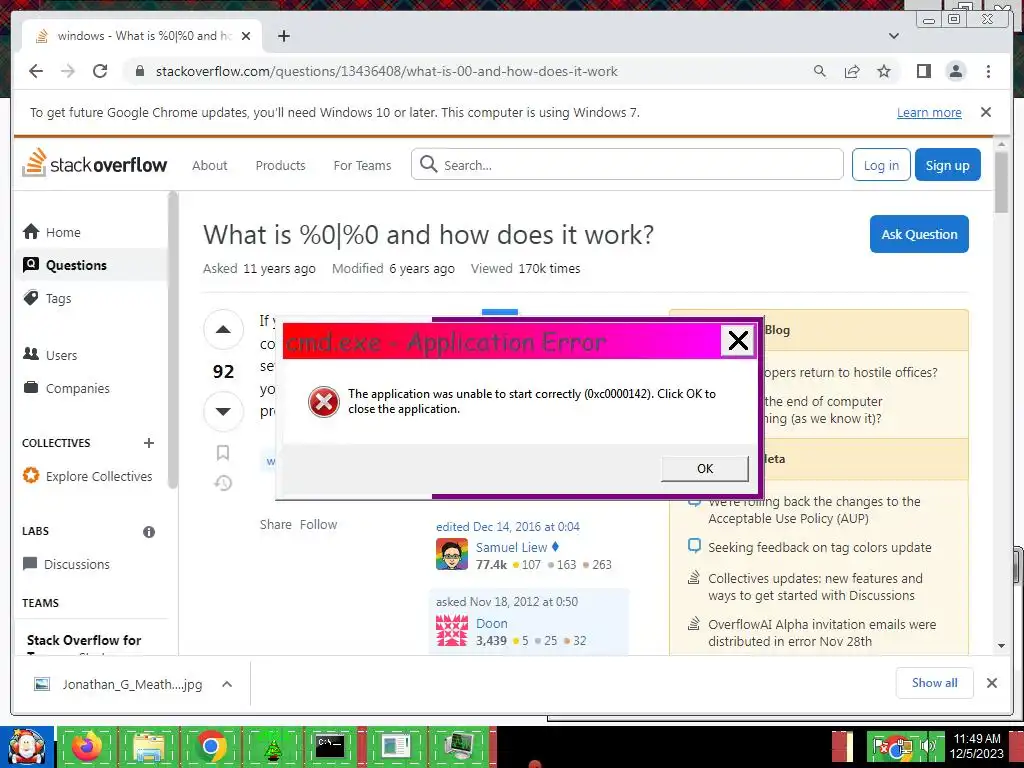Expand the tab search chevron
Image resolution: width=1024 pixels, height=768 pixels.
[894, 36]
